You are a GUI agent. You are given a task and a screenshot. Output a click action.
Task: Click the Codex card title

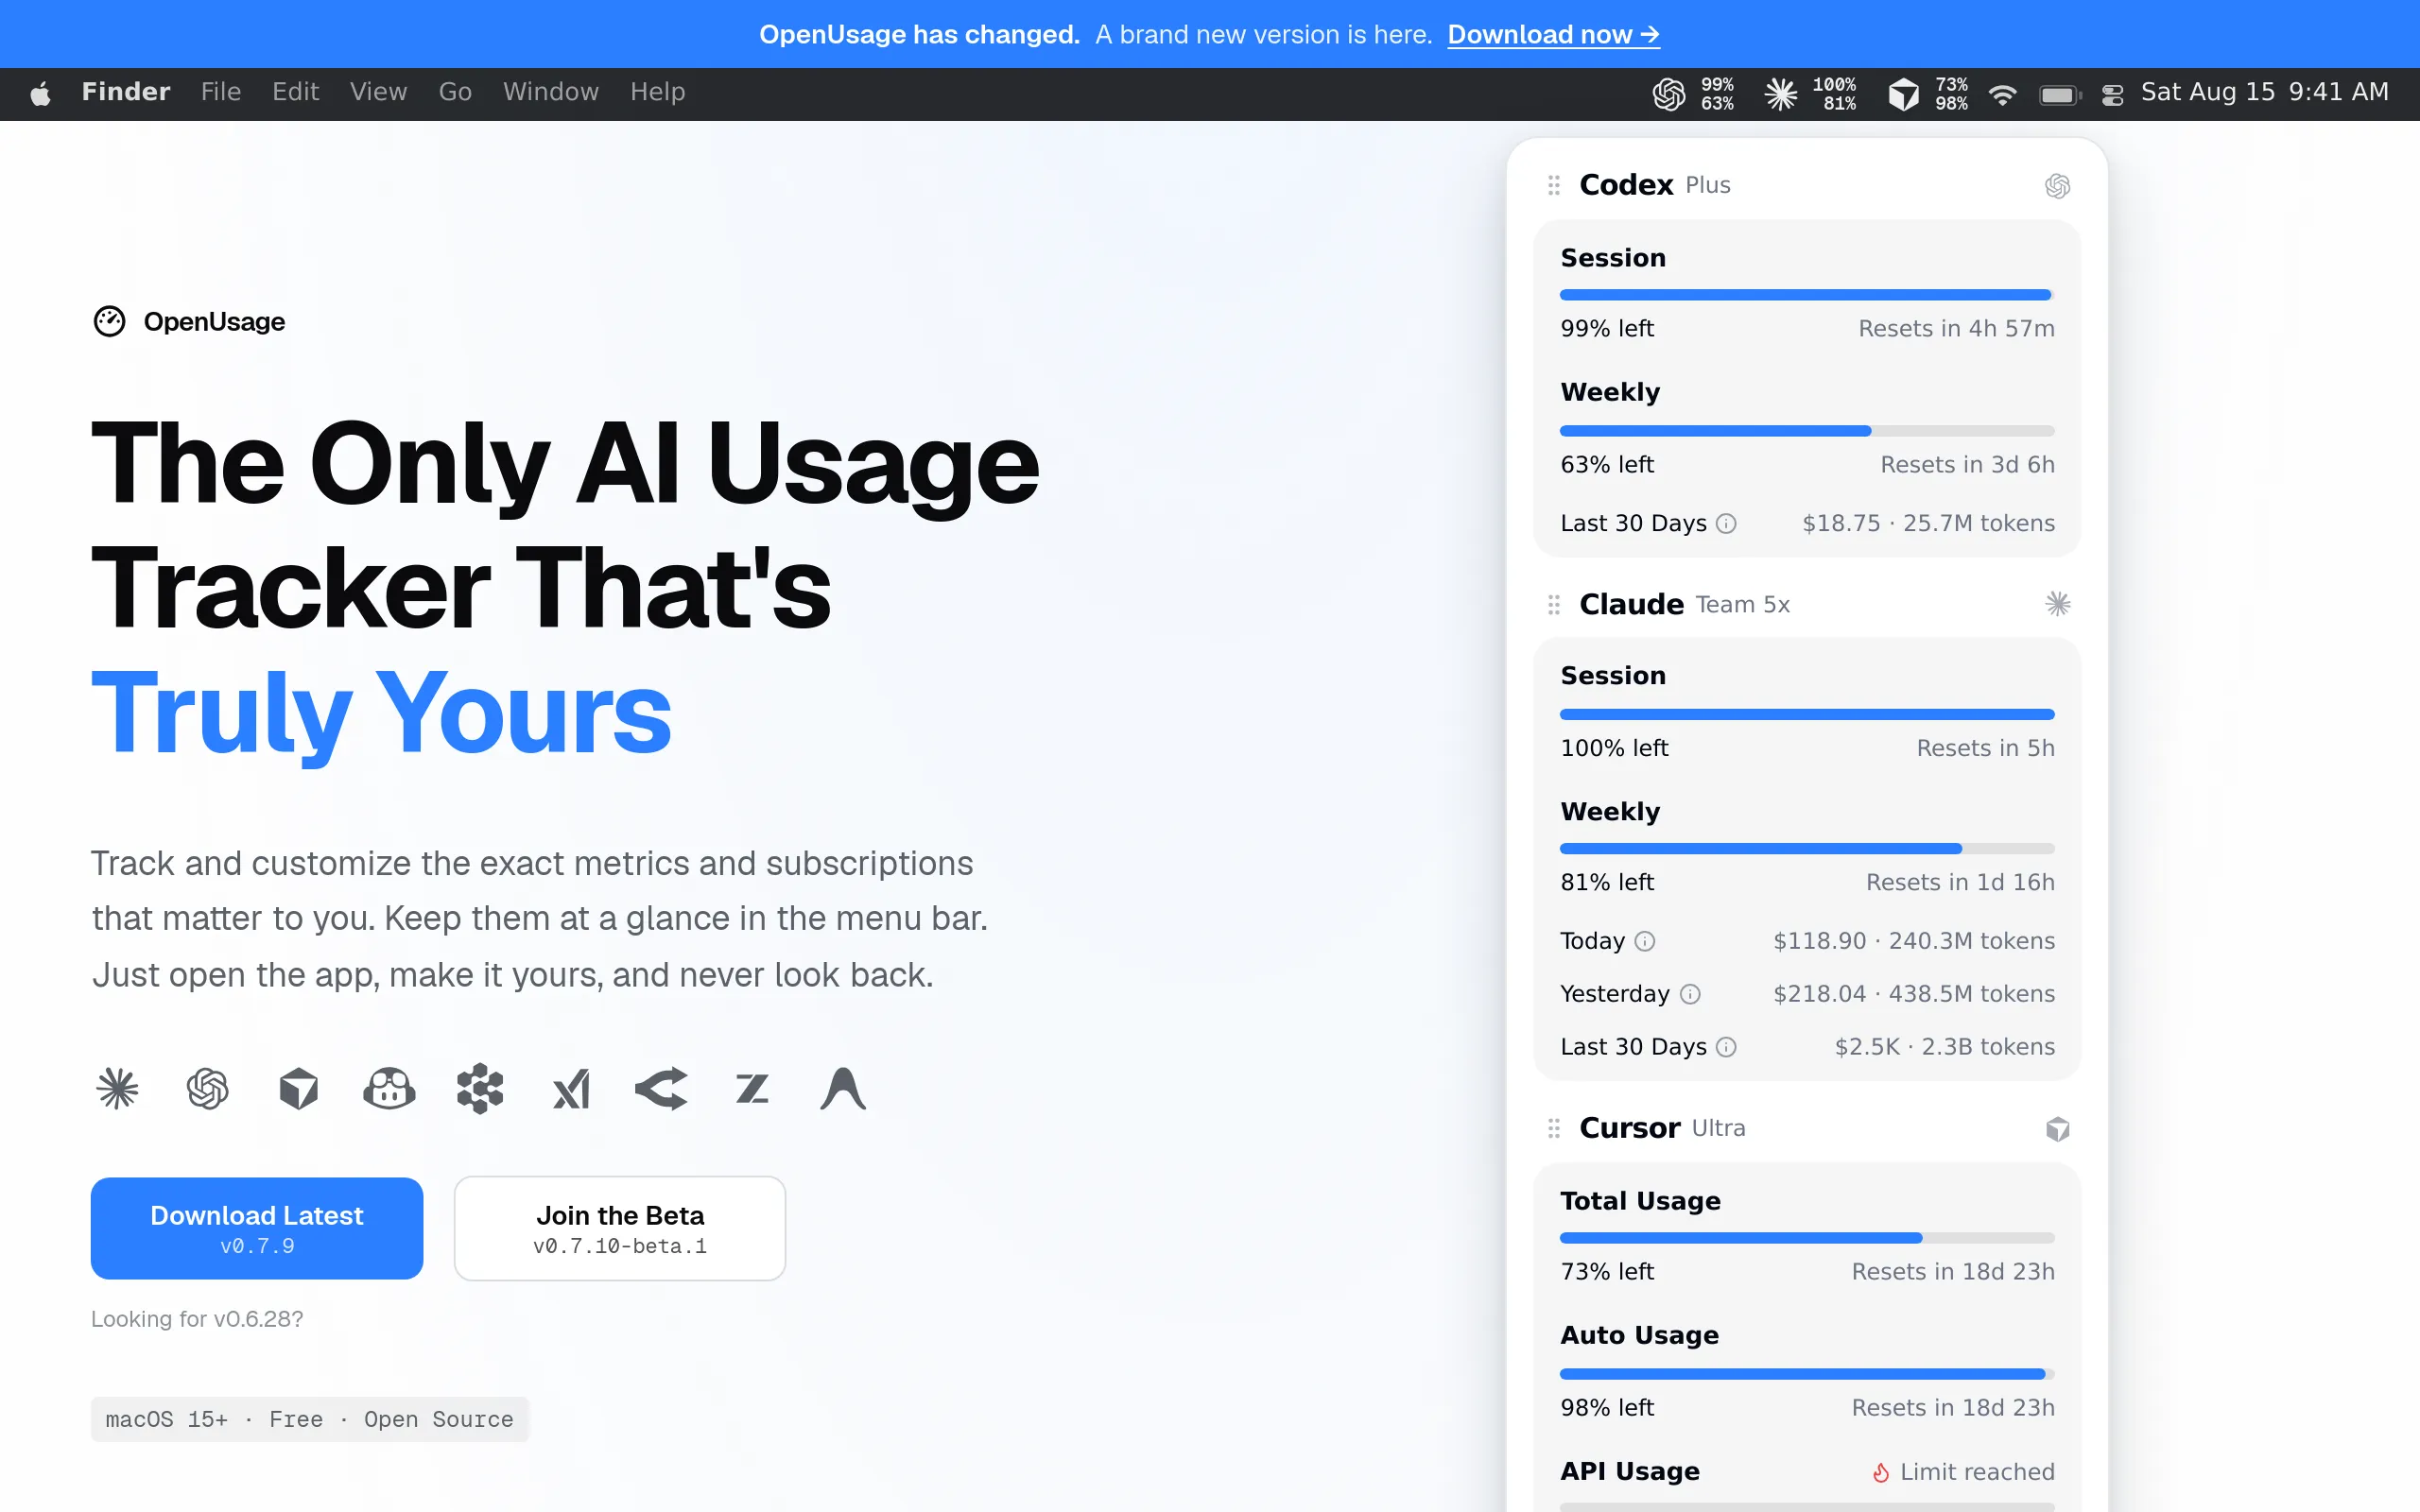pos(1626,185)
